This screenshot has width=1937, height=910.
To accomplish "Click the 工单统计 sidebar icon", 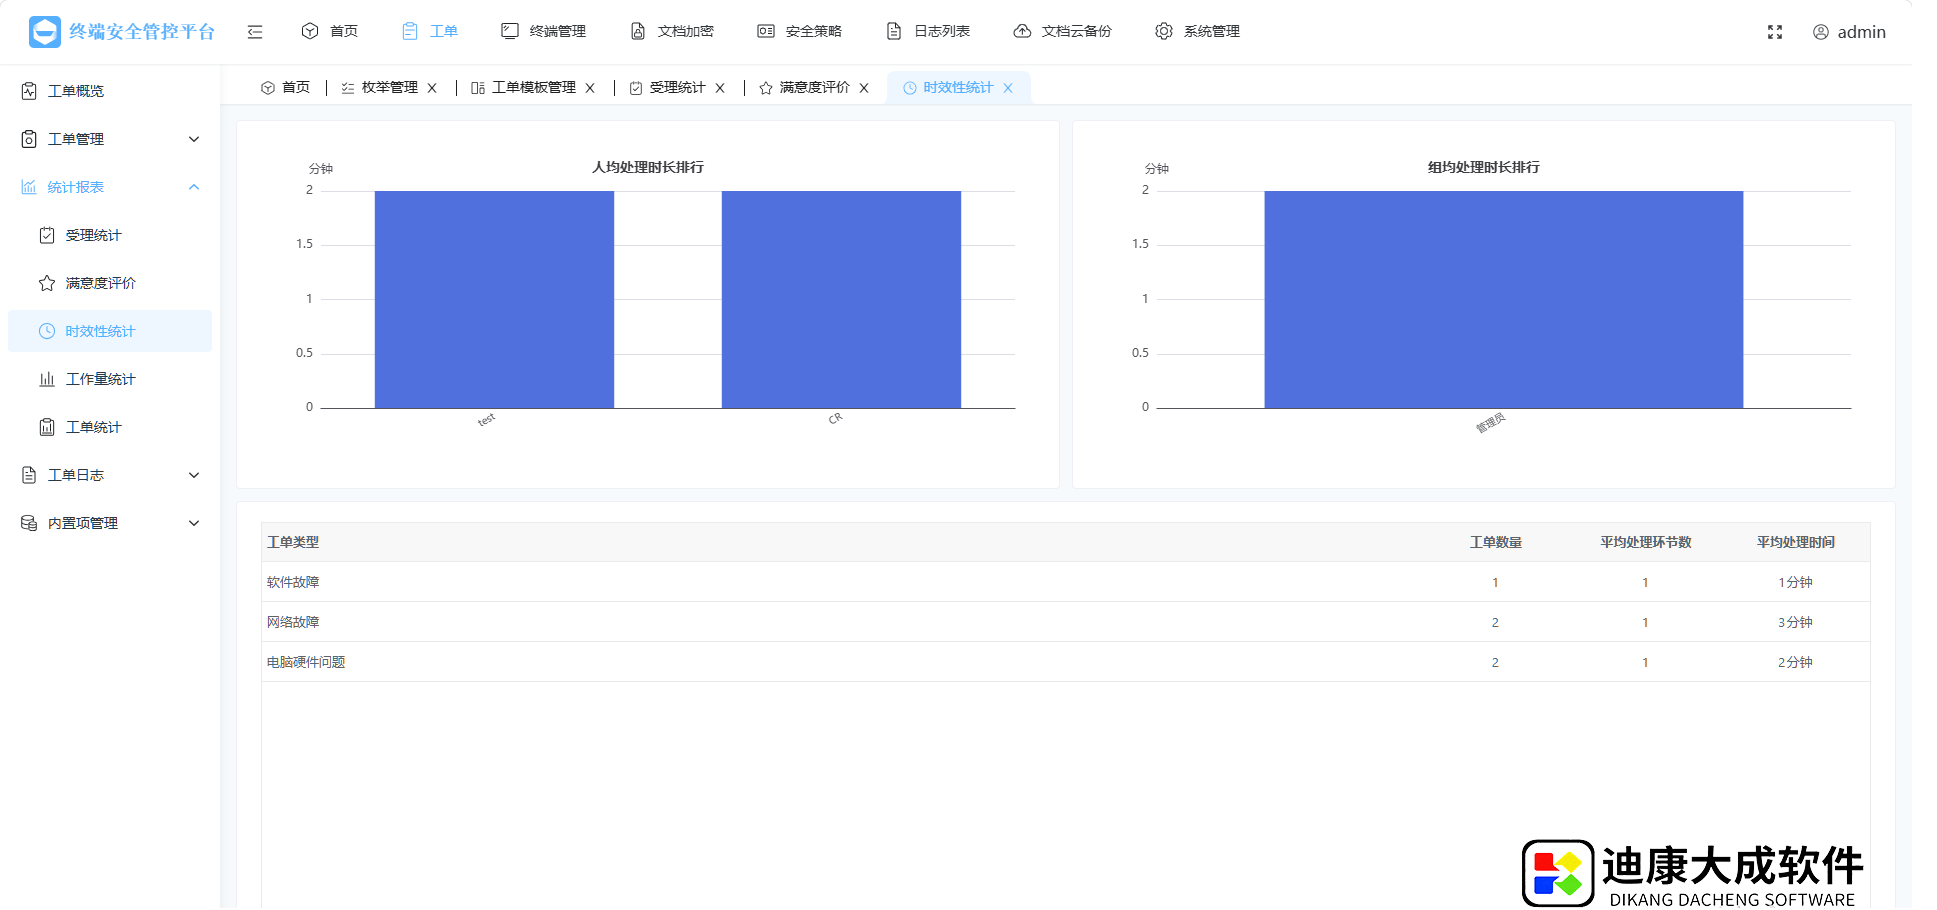I will coord(47,427).
